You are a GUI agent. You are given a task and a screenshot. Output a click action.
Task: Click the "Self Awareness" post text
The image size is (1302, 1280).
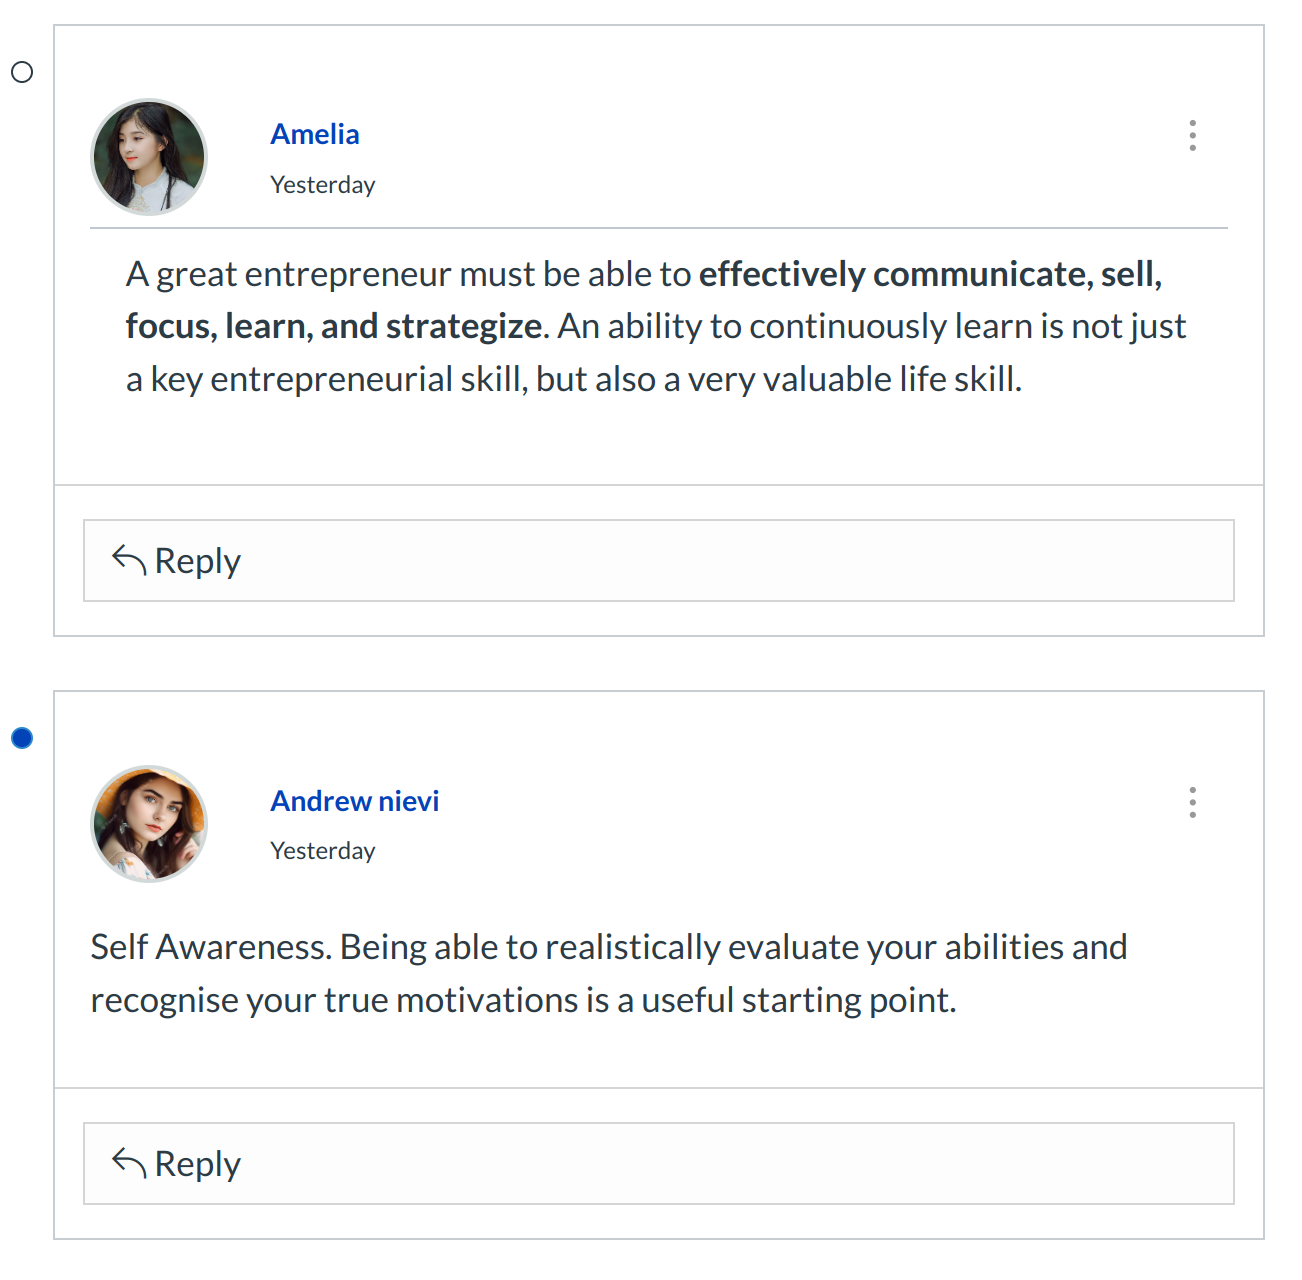point(210,947)
